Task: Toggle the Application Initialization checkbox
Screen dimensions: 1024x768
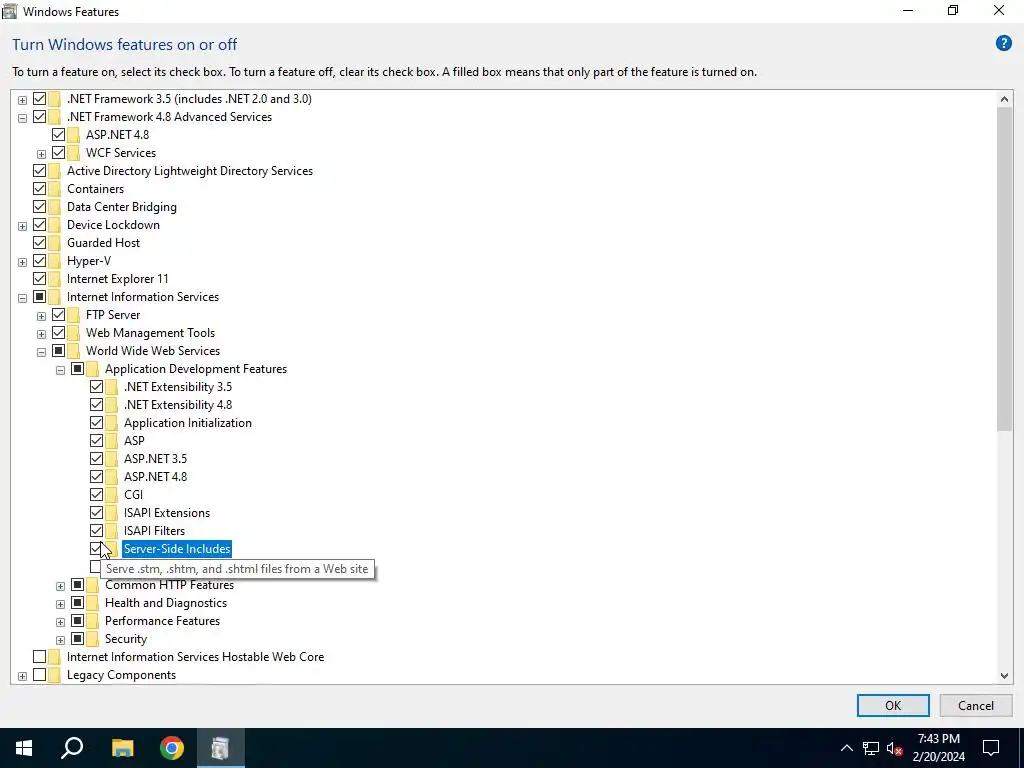Action: 96,423
